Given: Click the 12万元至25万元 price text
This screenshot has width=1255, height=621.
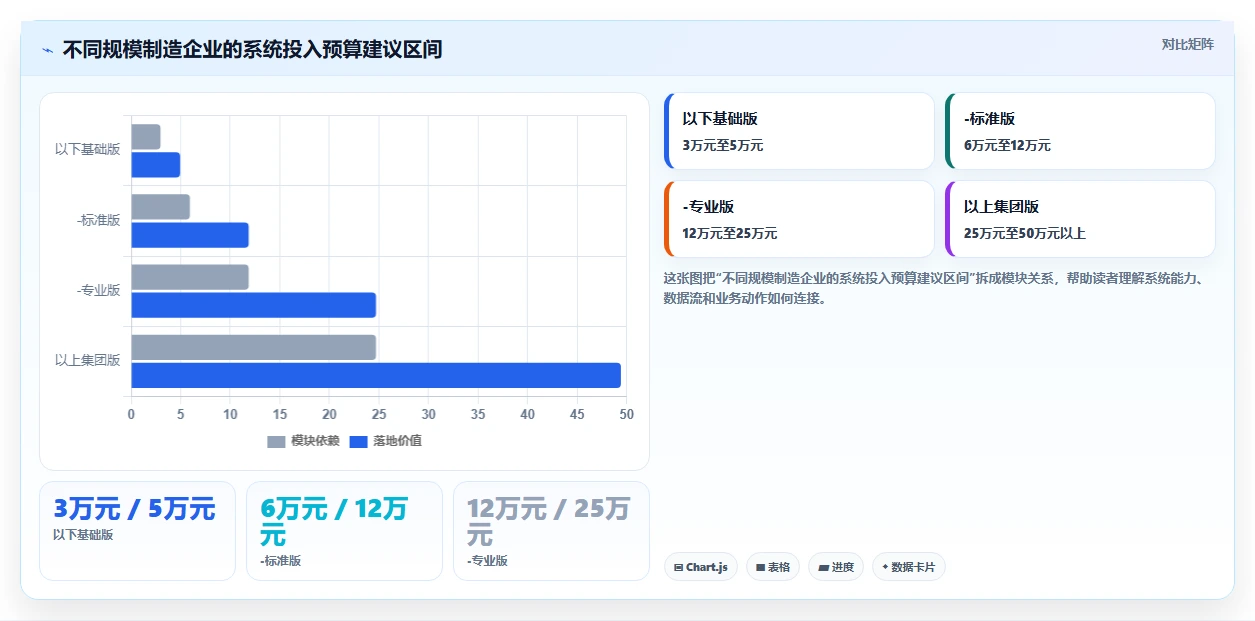Looking at the screenshot, I should point(730,234).
